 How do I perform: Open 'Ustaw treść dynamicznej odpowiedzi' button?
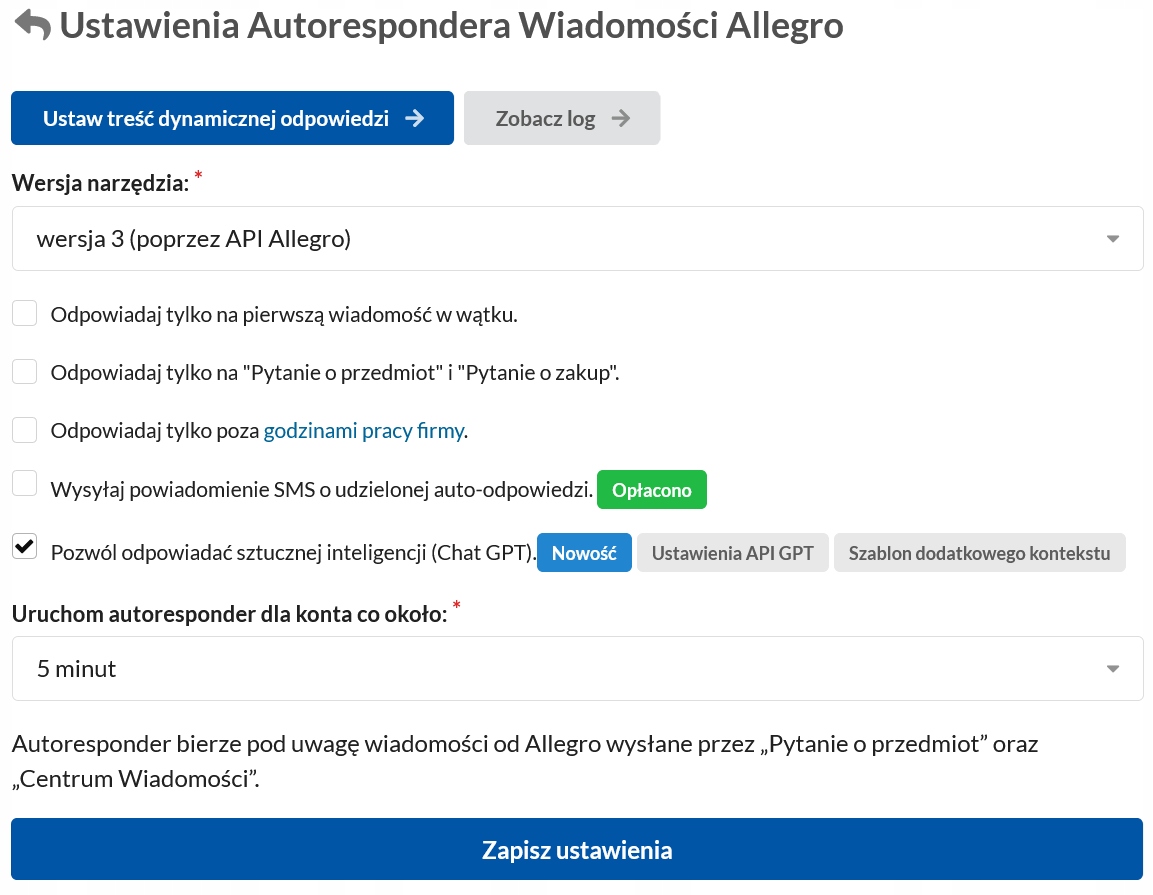coord(232,118)
